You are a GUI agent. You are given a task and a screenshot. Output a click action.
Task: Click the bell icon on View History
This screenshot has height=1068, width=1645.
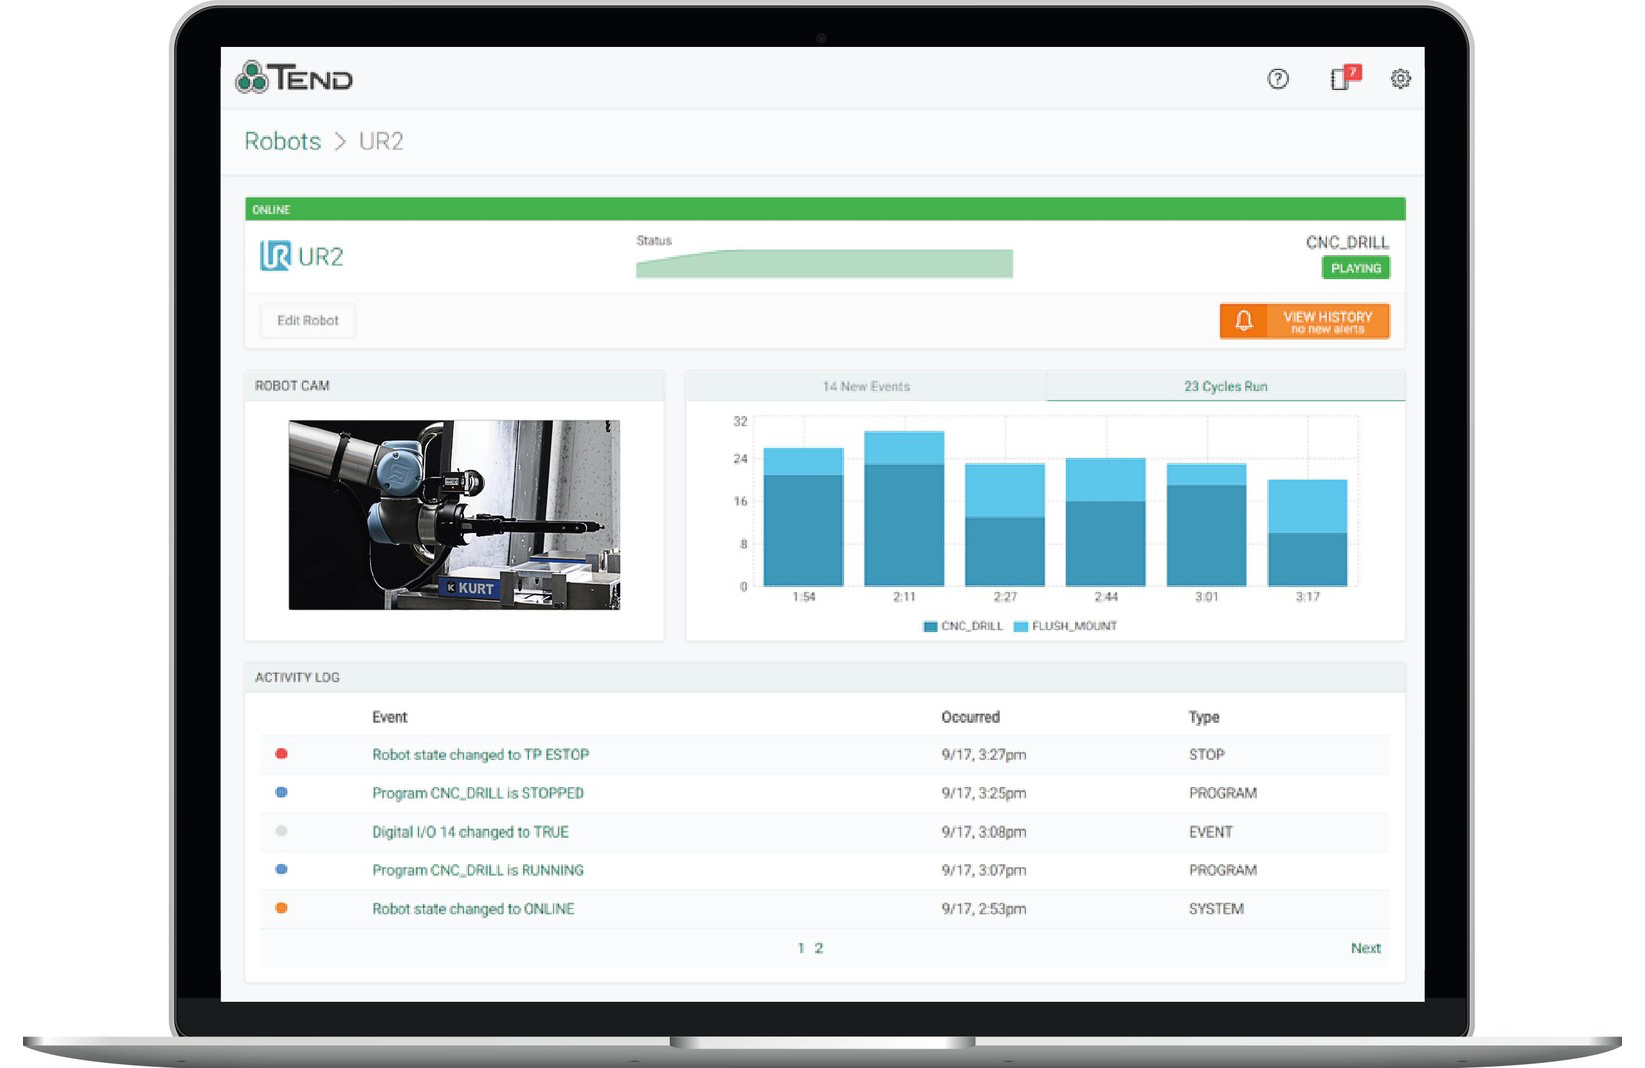(x=1245, y=321)
